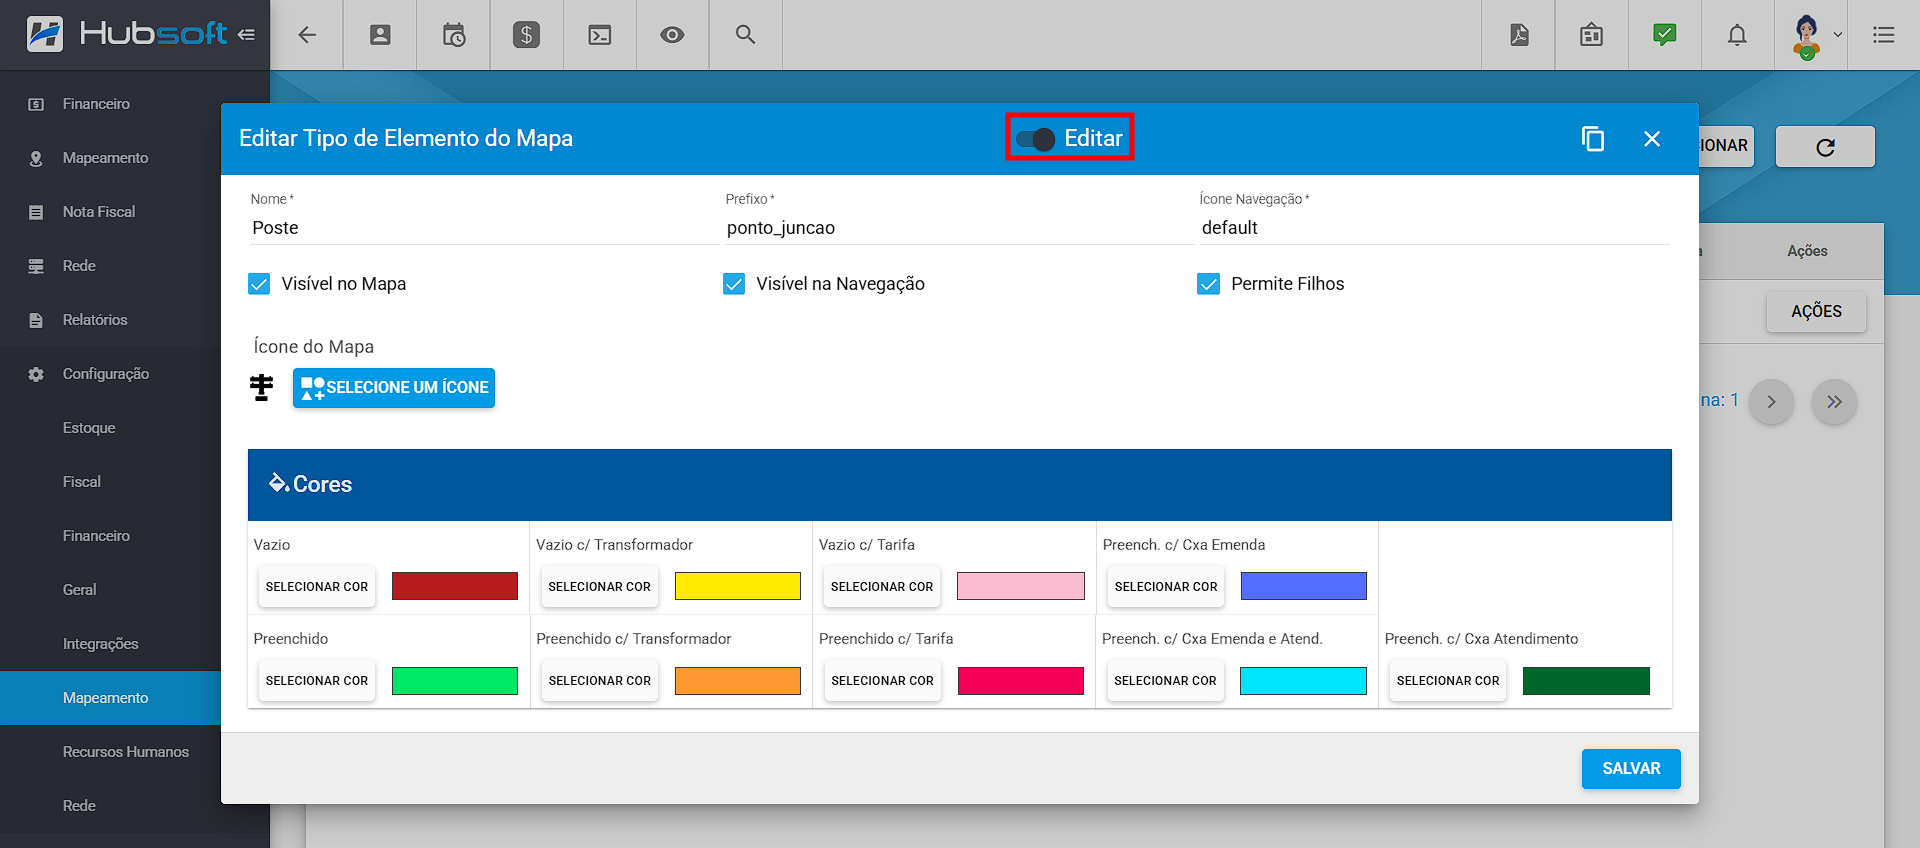Select color for Preenchido c/ Transformador
1920x848 pixels.
click(600, 681)
